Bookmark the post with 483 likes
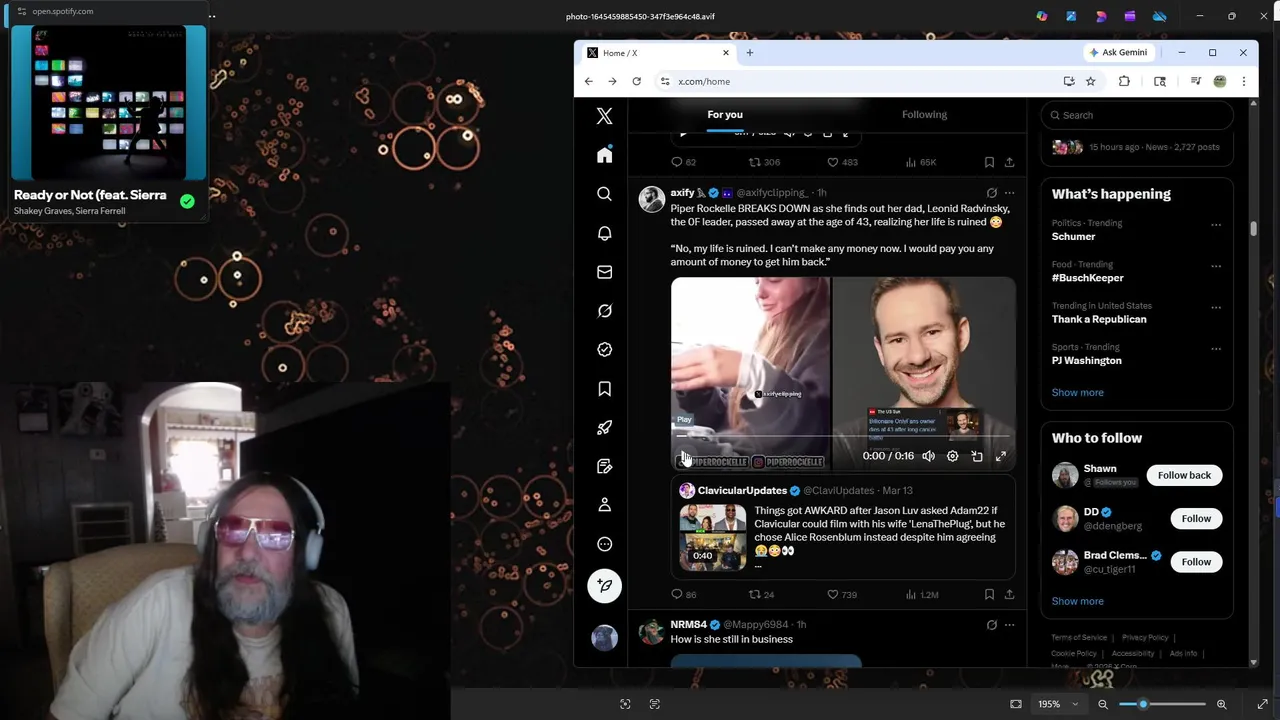Screen dimensions: 1280x720 click(989, 162)
